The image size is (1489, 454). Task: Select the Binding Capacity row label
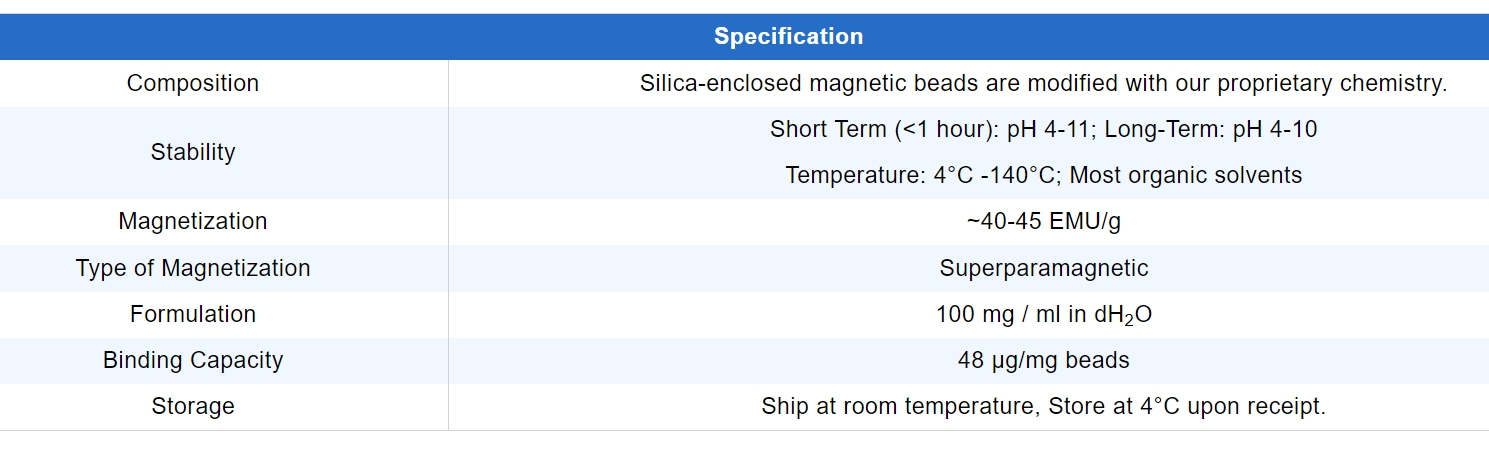193,360
